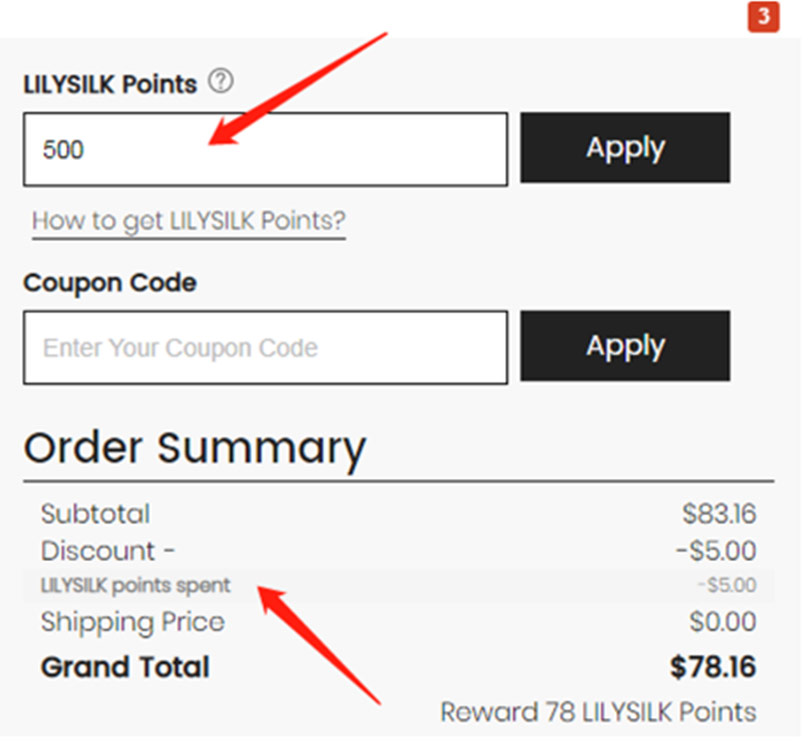Apply the entered LILYSILK Points
The height and width of the screenshot is (741, 810).
coord(625,148)
